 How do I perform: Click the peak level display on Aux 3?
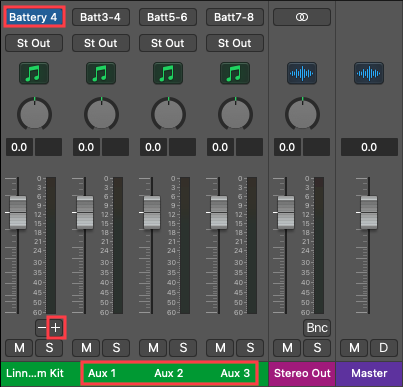(249, 147)
